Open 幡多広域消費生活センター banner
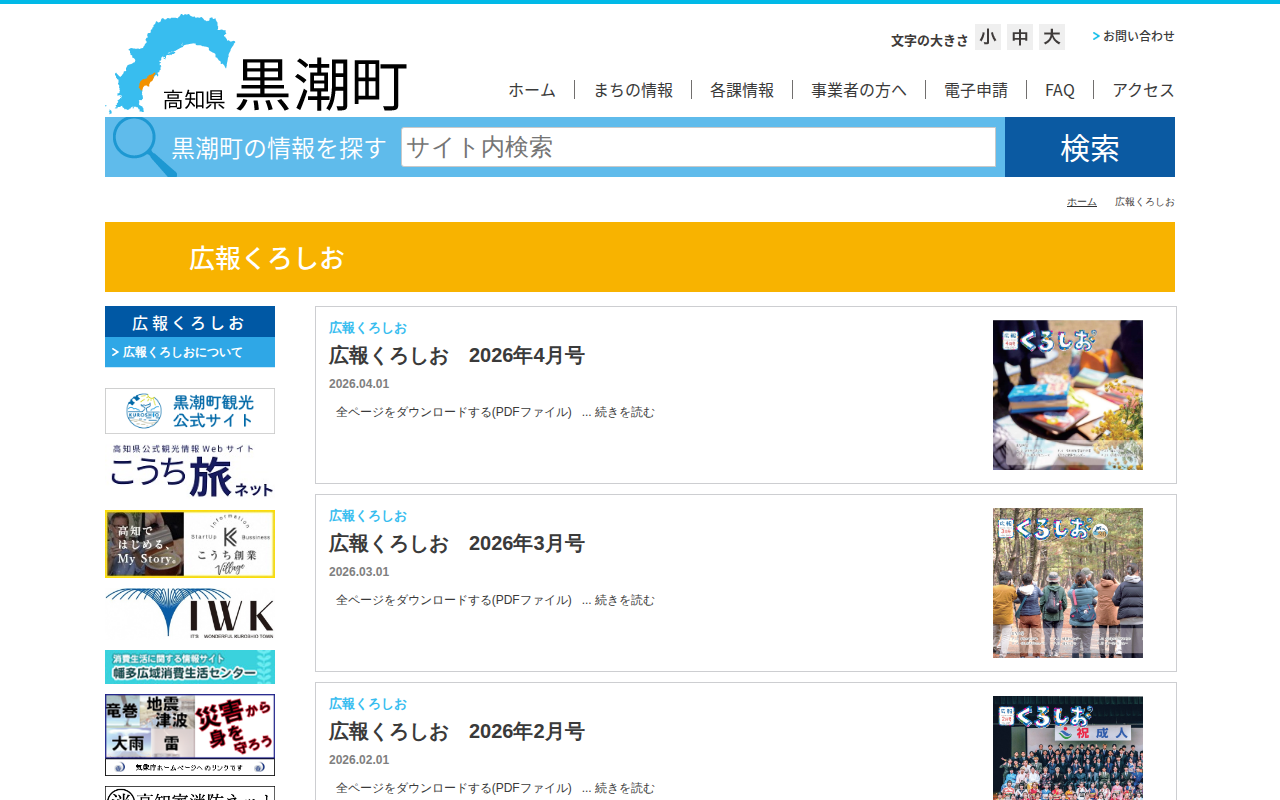The height and width of the screenshot is (800, 1280). coord(190,667)
